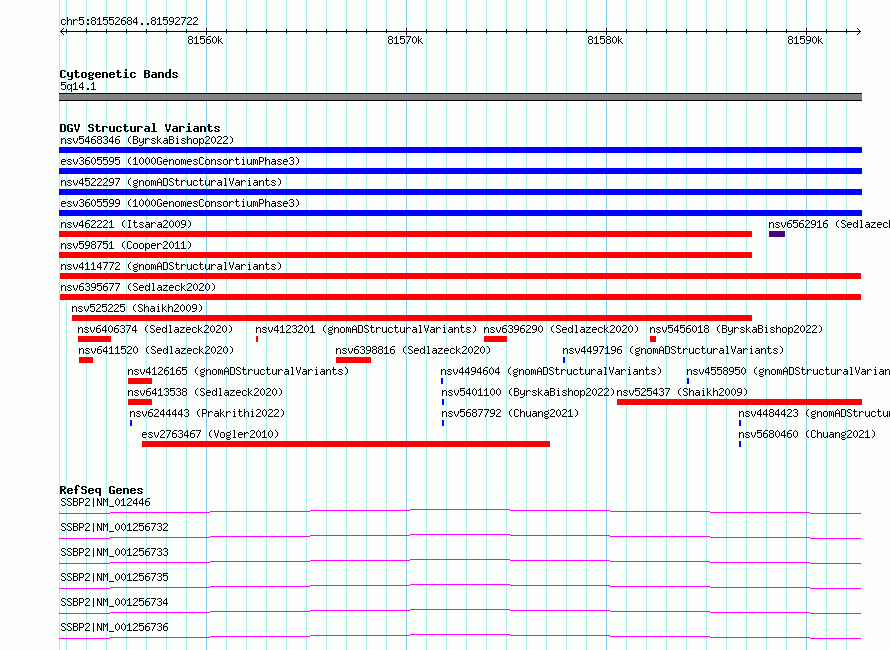Click the esv3605599 (1000GenomesConsortiumPhase3) label
Image resolution: width=890 pixels, height=650 pixels.
pos(180,203)
